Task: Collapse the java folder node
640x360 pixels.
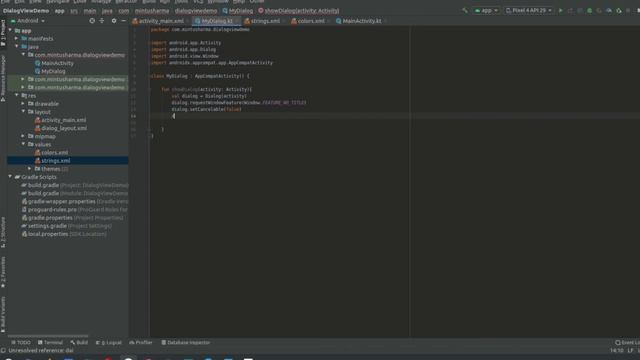Action: [x=17, y=47]
